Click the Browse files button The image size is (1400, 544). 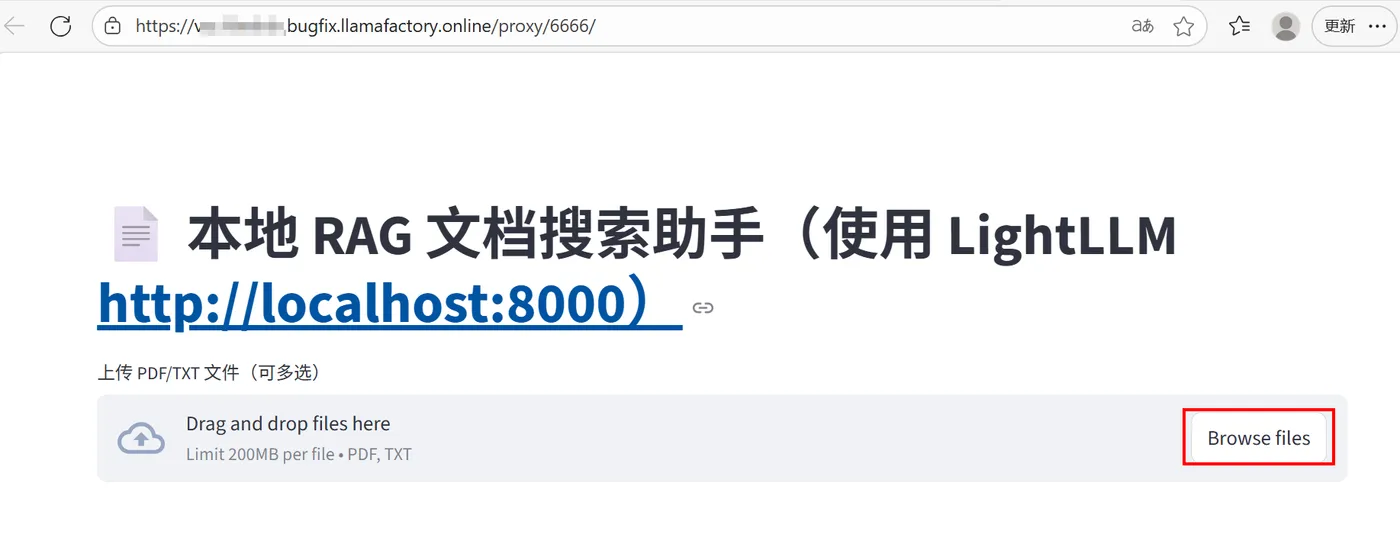tap(1259, 438)
